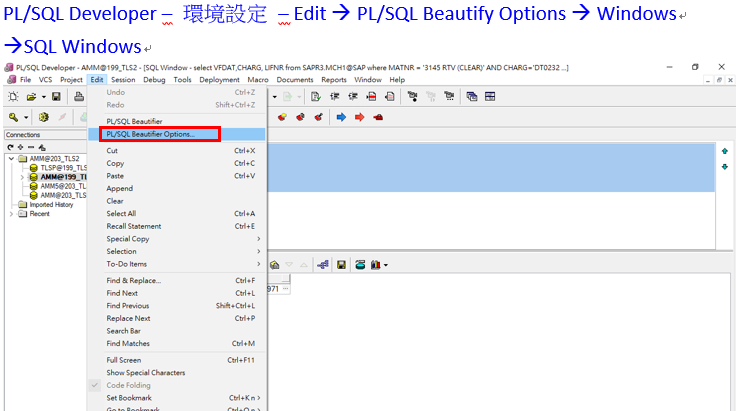Screen dimensions: 740x411
Task: Choose Find & Replace from Edit menu
Action: click(177, 280)
